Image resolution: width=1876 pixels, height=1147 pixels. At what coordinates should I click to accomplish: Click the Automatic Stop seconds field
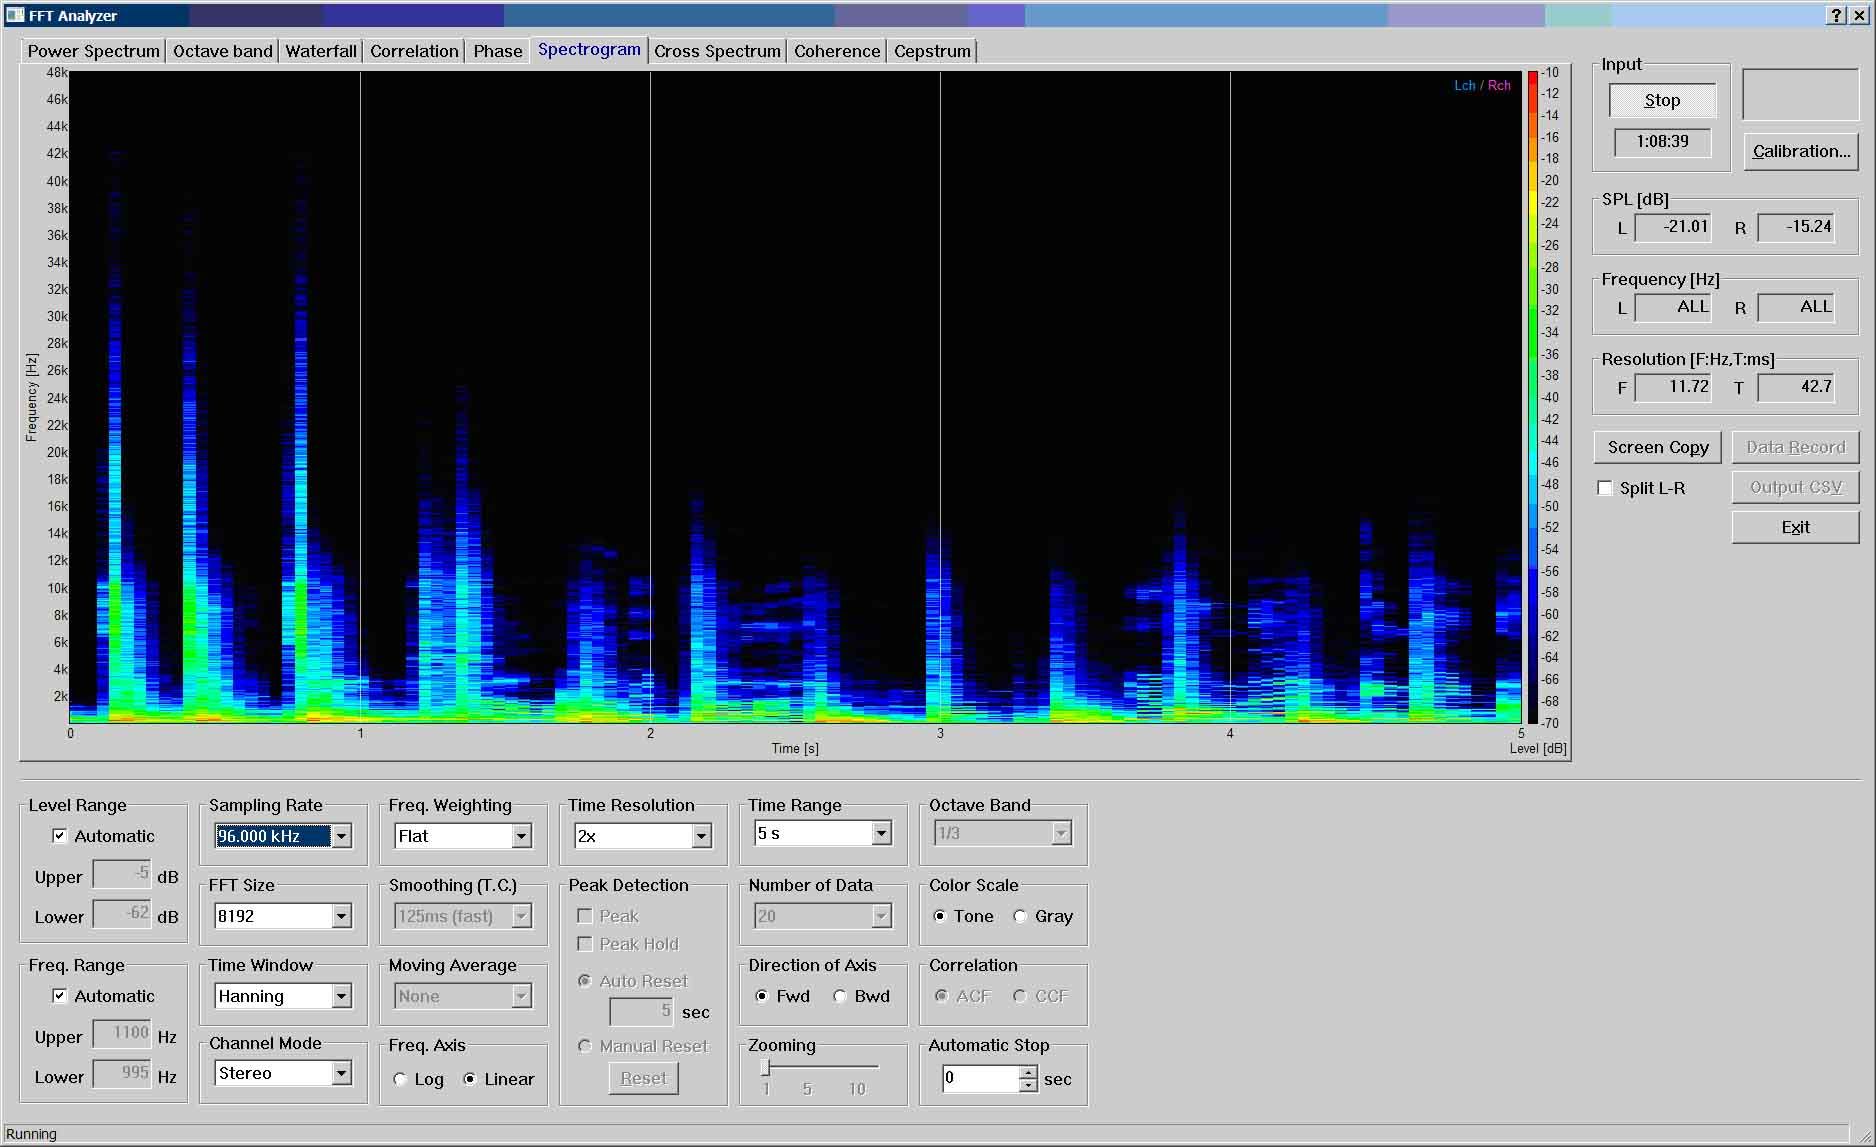(x=980, y=1078)
